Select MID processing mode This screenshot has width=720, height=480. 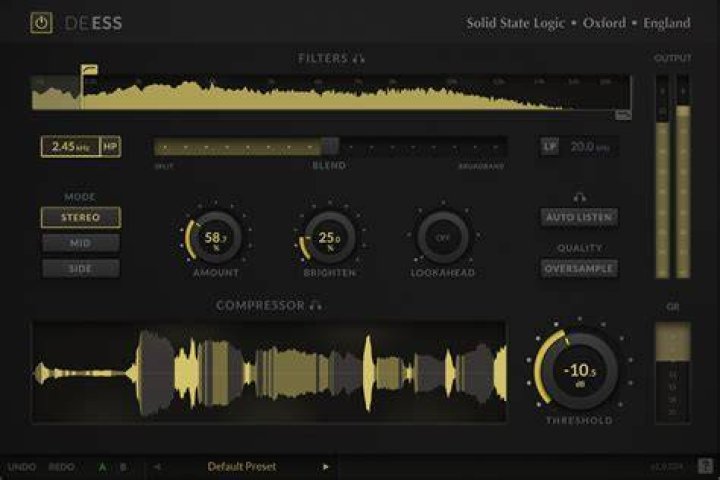coord(81,243)
